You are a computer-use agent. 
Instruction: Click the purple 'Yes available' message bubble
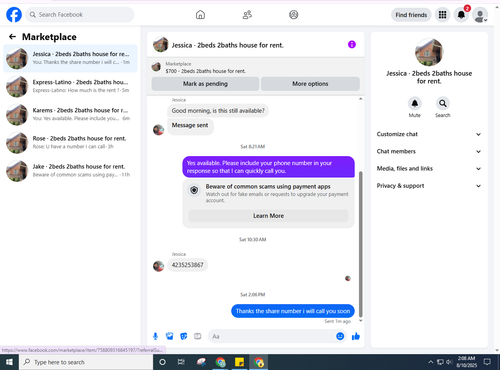(x=268, y=167)
